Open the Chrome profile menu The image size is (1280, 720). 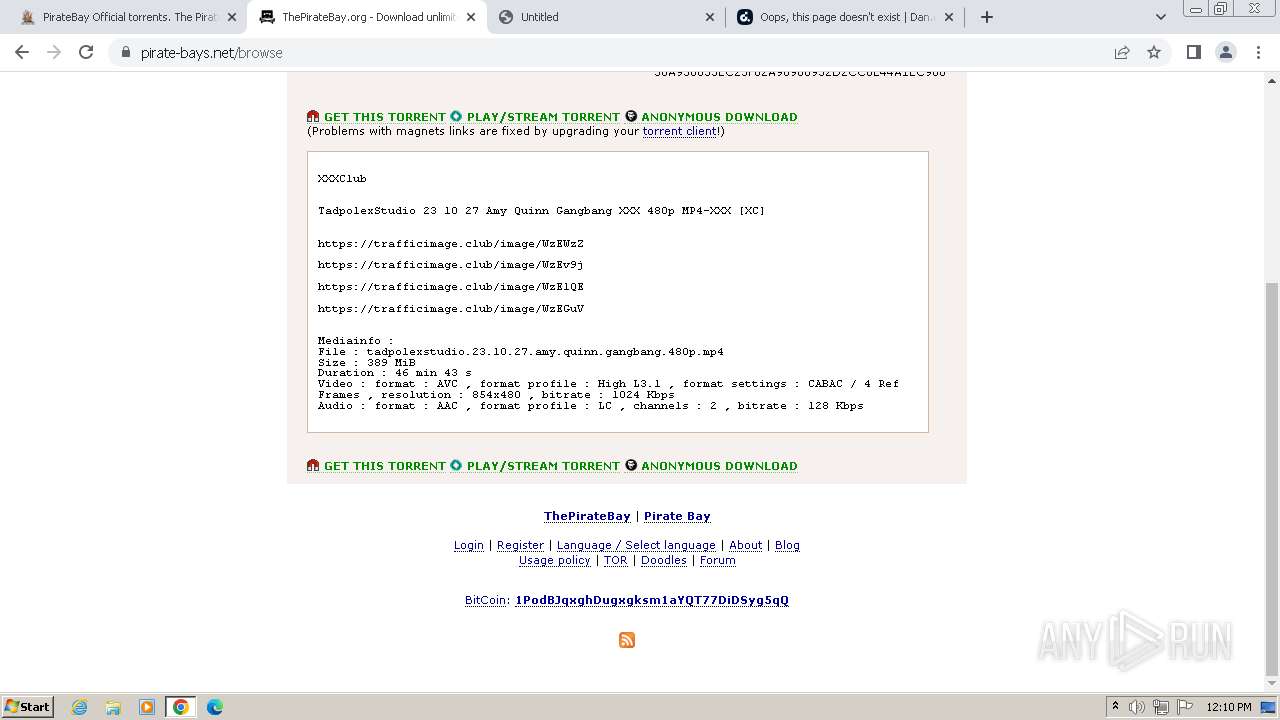point(1226,52)
